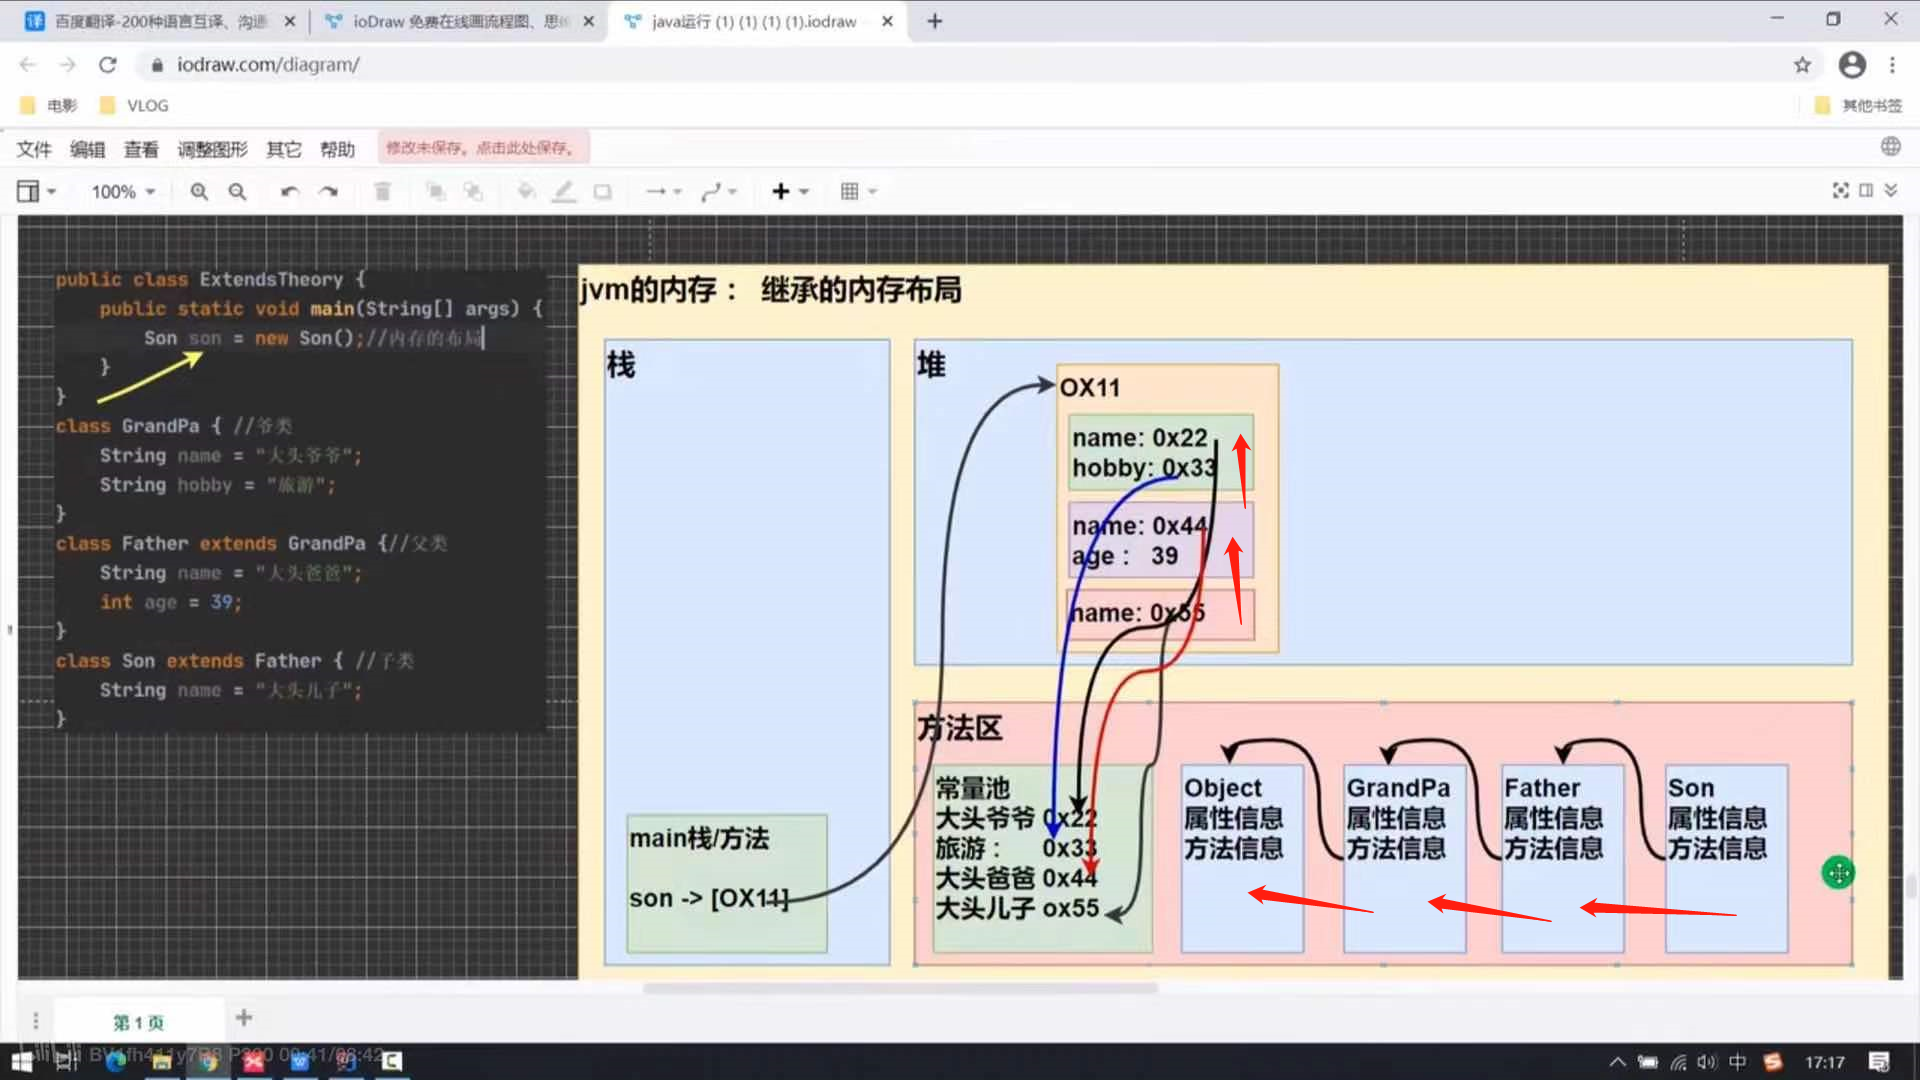Open the 查看 menu

point(141,149)
